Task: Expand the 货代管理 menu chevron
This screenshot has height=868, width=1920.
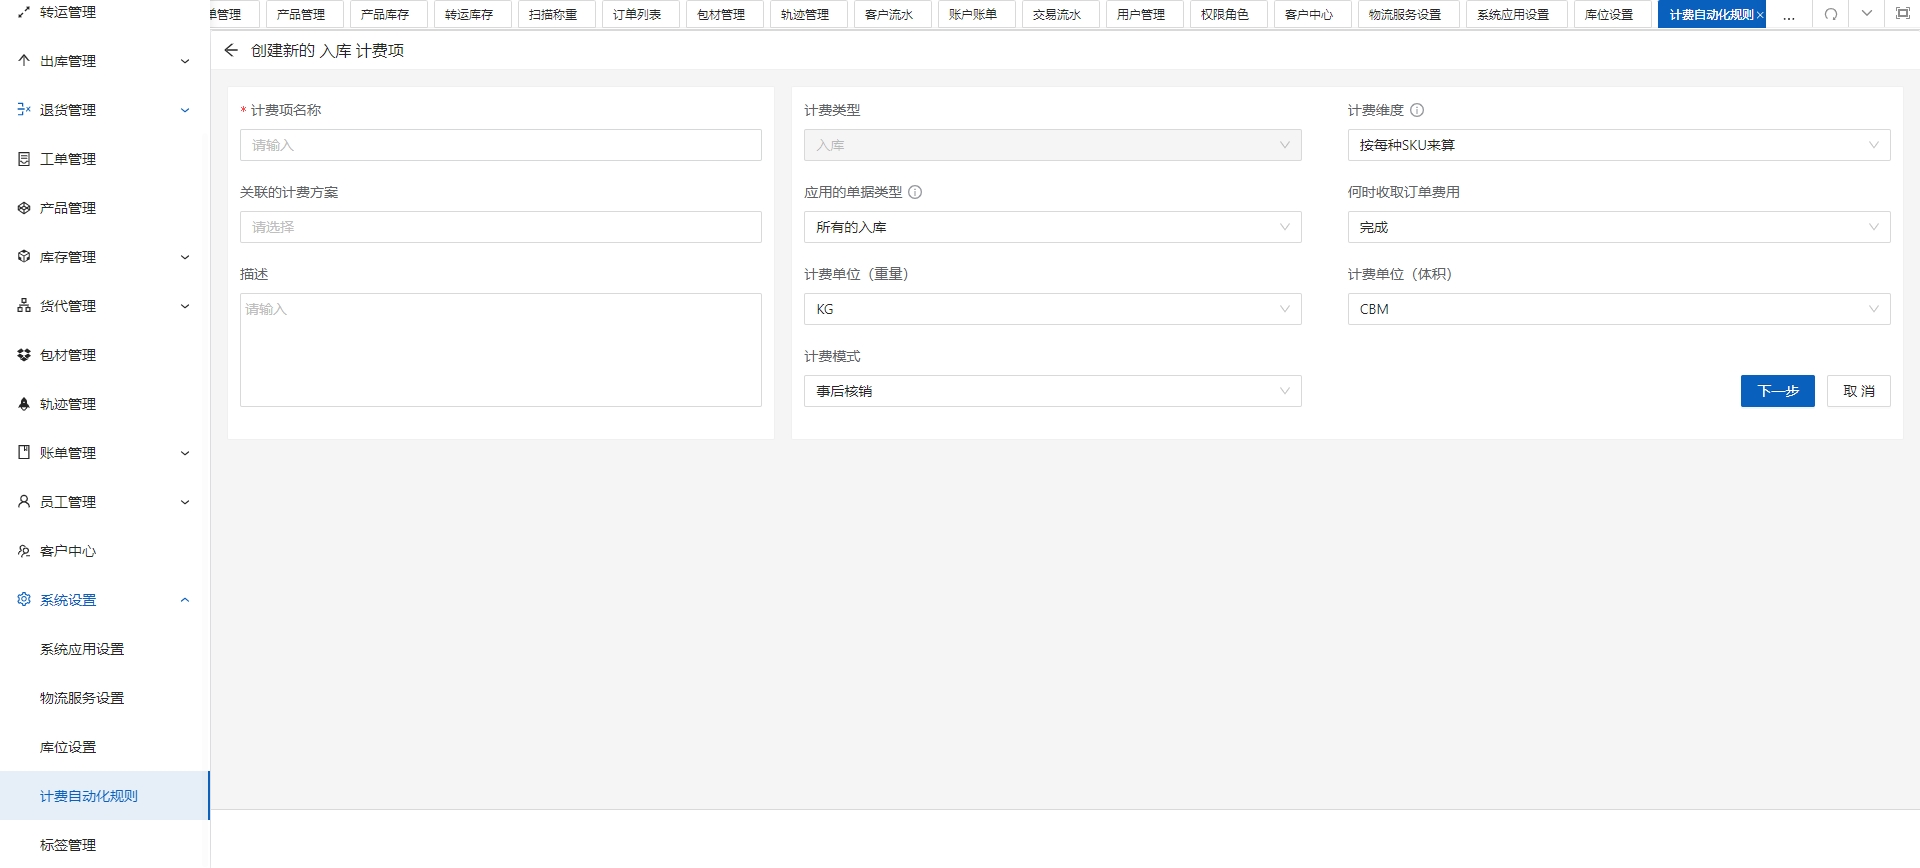Action: (x=185, y=306)
